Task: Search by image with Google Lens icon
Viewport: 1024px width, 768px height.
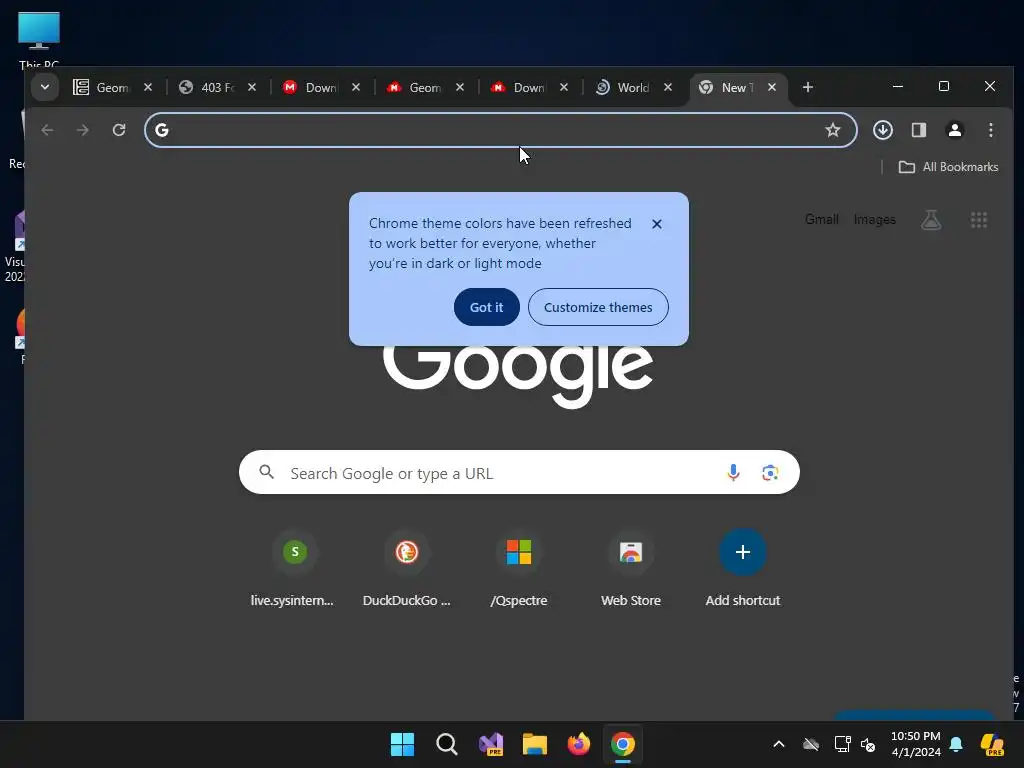Action: pos(770,472)
